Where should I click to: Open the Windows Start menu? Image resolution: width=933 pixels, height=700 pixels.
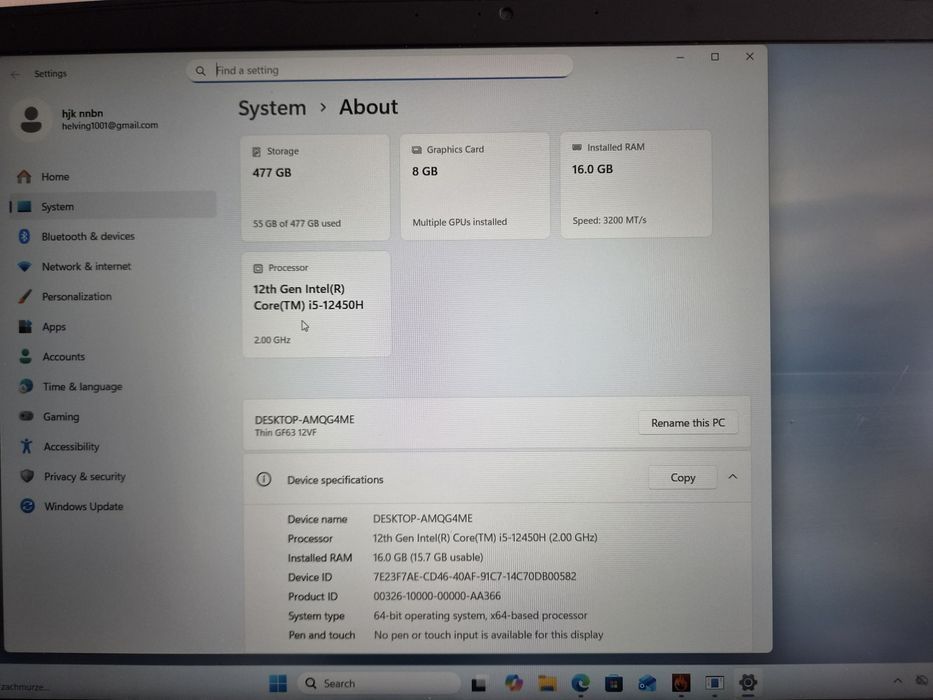[278, 683]
